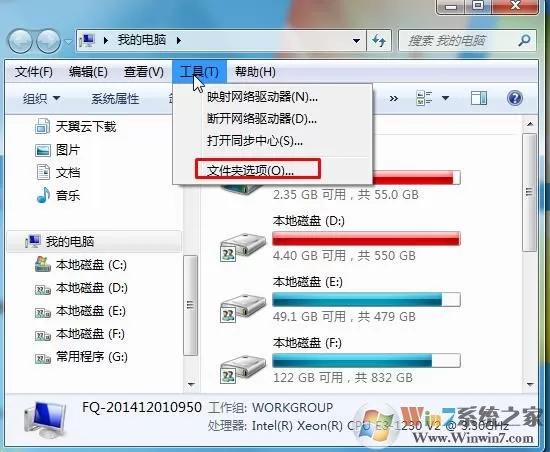The width and height of the screenshot is (550, 452).
Task: Select 映射网络驱动器(N)... menu entry
Action: click(x=262, y=97)
